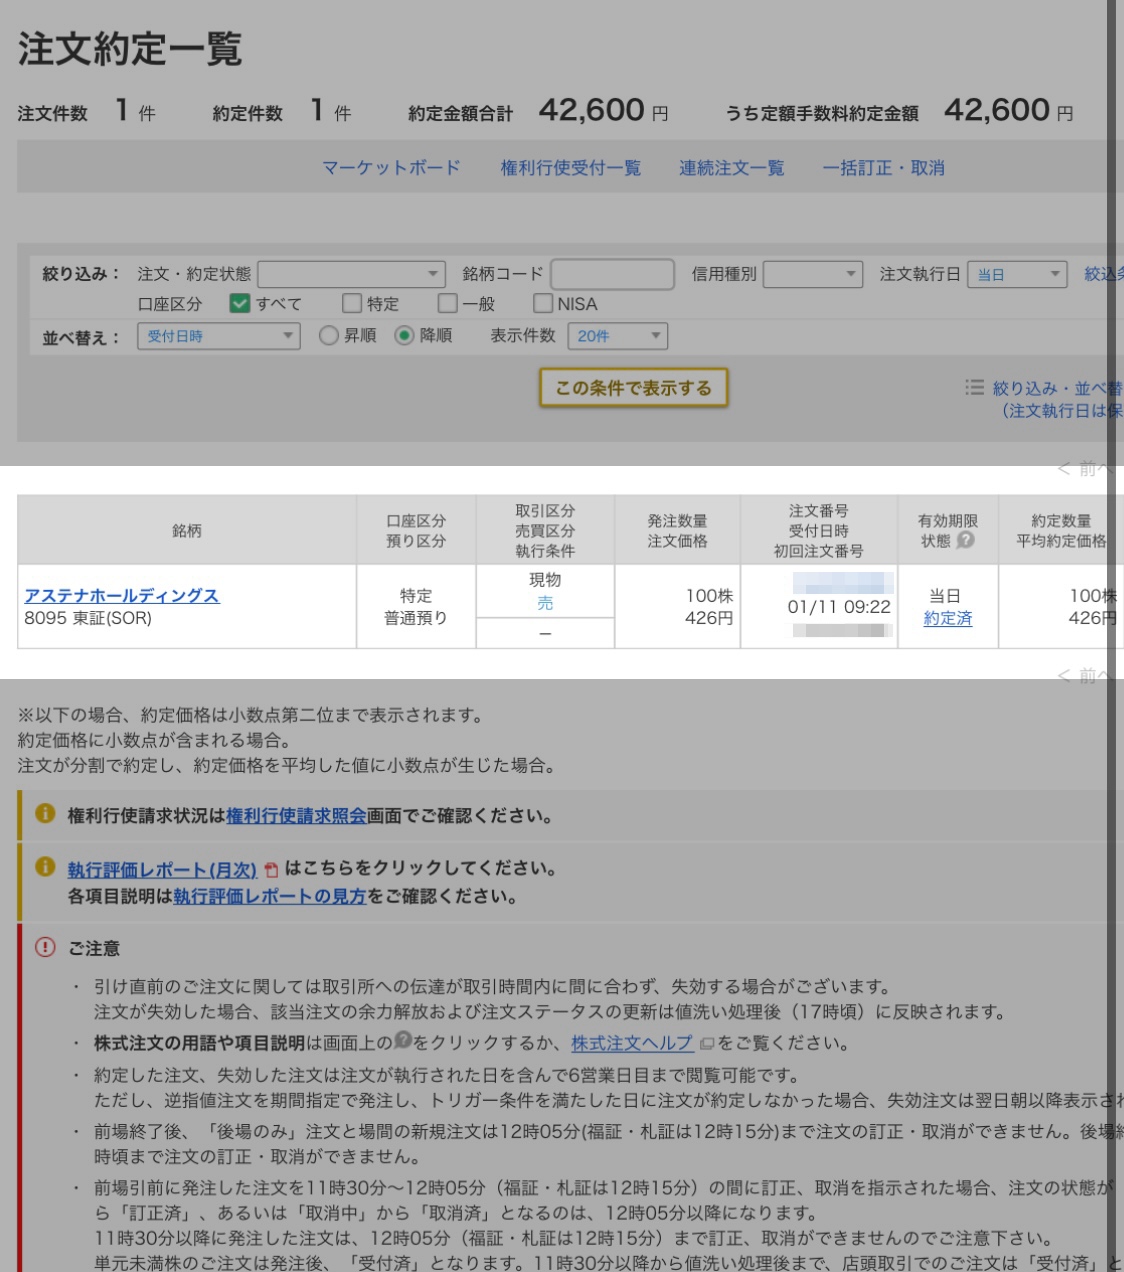Open the アステナホールディングス stock link

click(x=122, y=595)
